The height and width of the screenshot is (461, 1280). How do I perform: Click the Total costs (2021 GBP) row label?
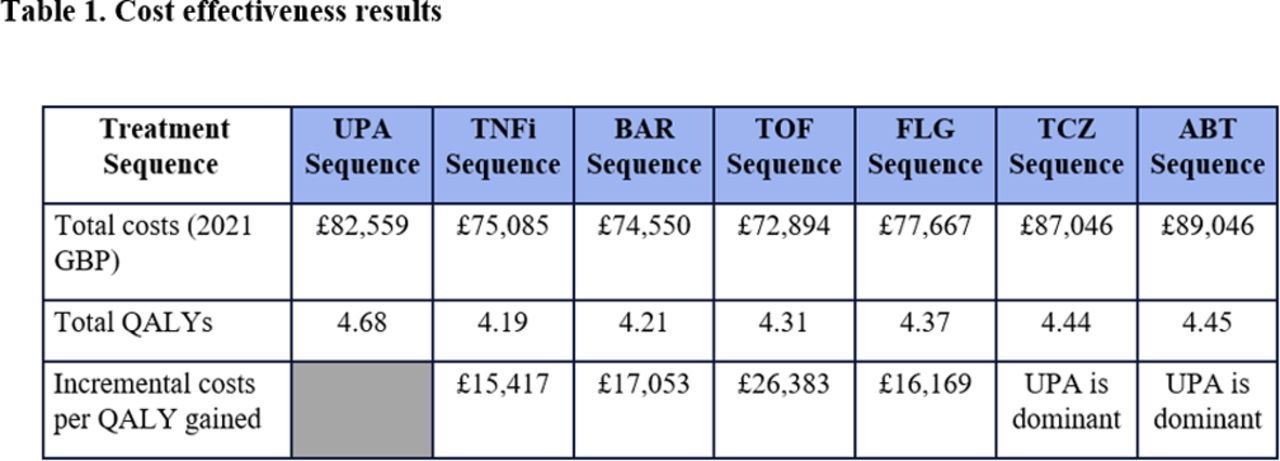[x=153, y=241]
